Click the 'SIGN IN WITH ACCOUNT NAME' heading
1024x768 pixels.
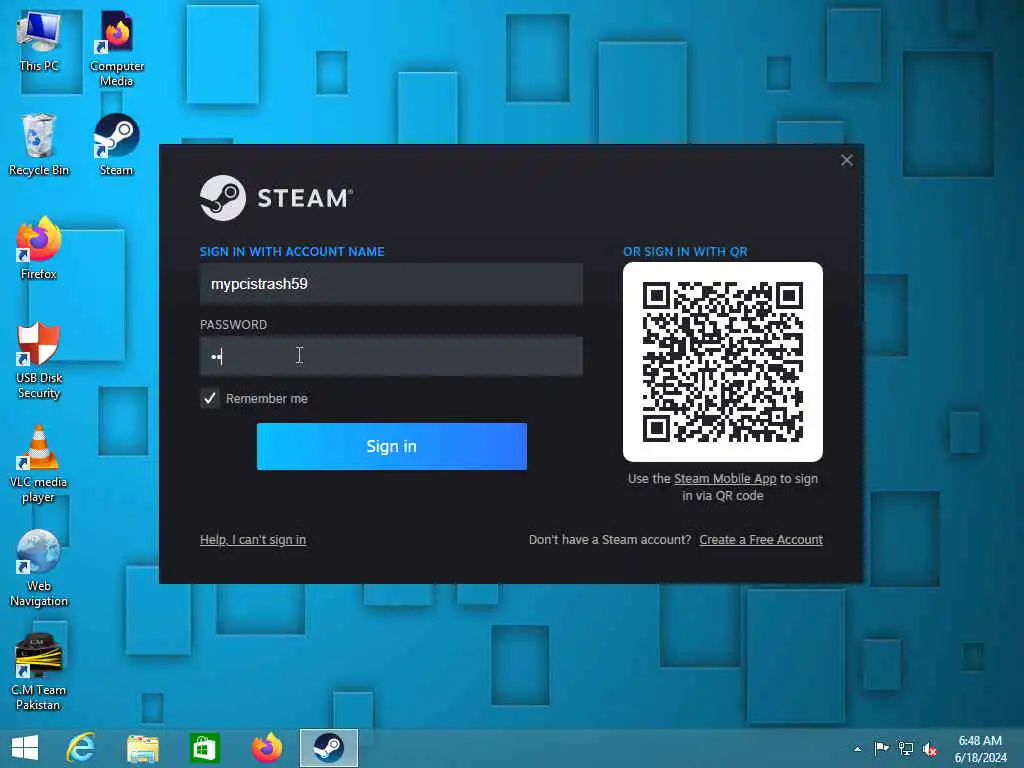pos(292,251)
